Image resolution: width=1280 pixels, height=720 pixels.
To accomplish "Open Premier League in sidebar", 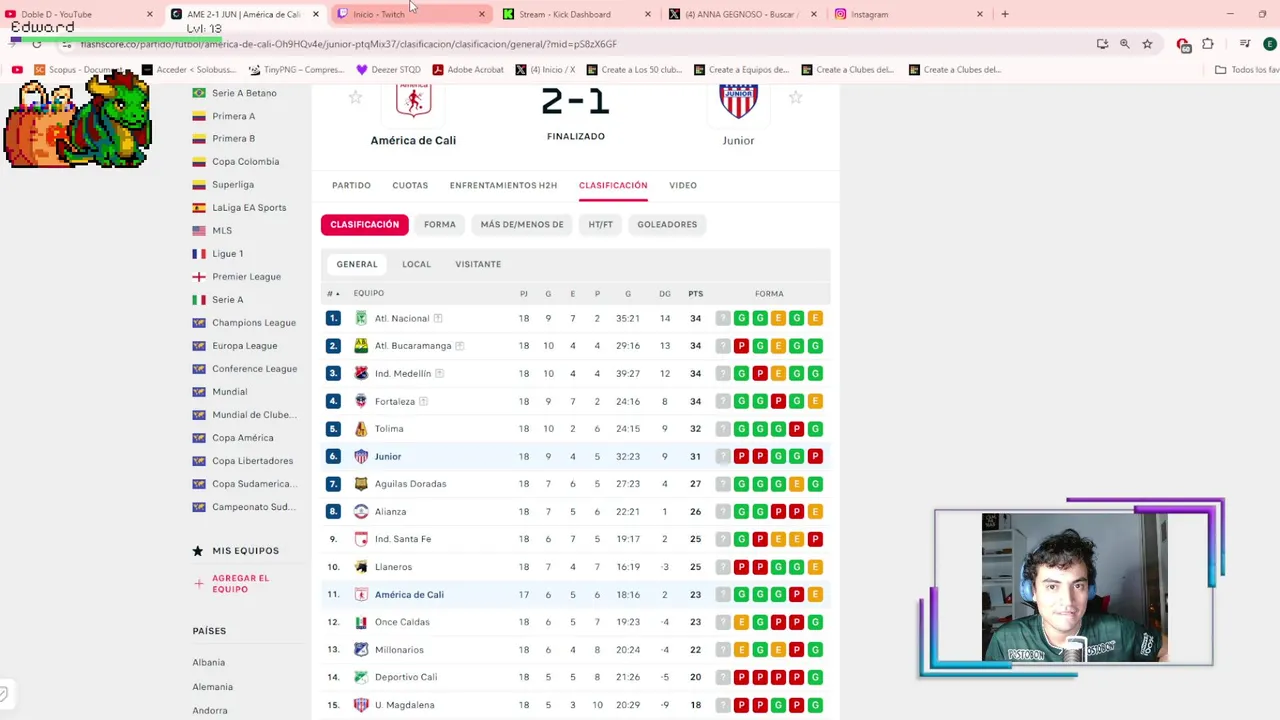I will click(246, 277).
